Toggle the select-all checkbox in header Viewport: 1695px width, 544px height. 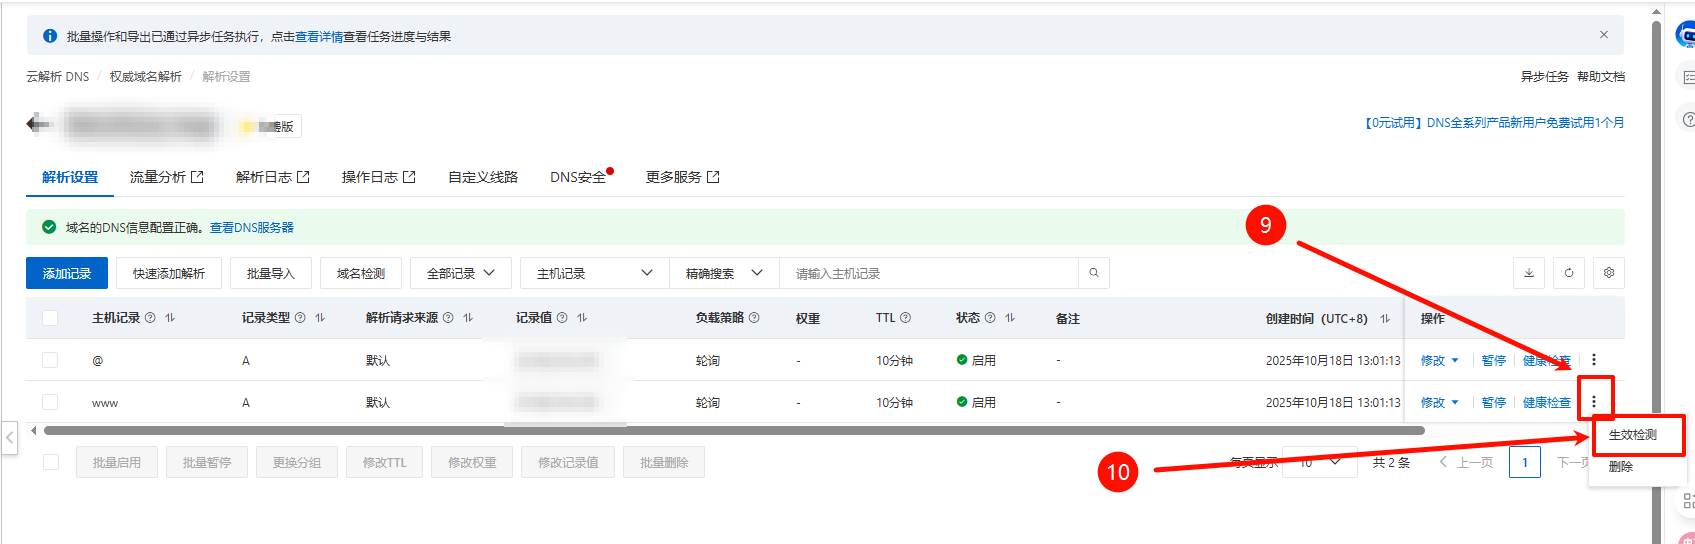tap(50, 318)
